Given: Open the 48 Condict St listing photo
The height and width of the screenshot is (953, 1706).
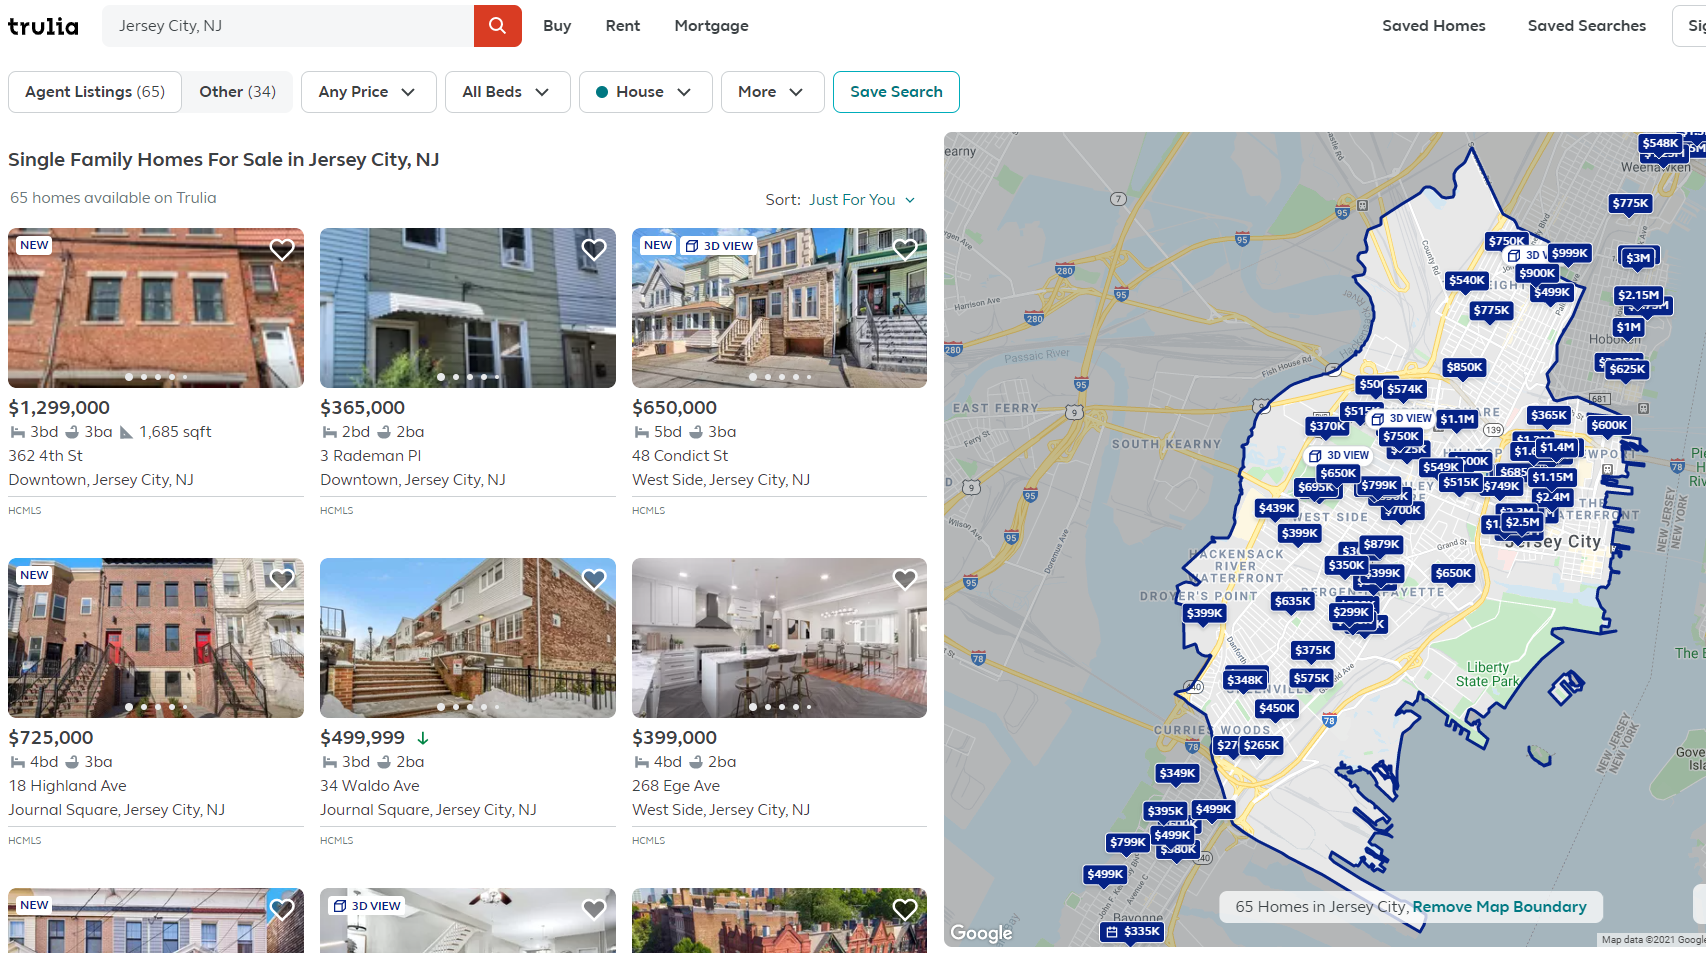Looking at the screenshot, I should pos(779,308).
